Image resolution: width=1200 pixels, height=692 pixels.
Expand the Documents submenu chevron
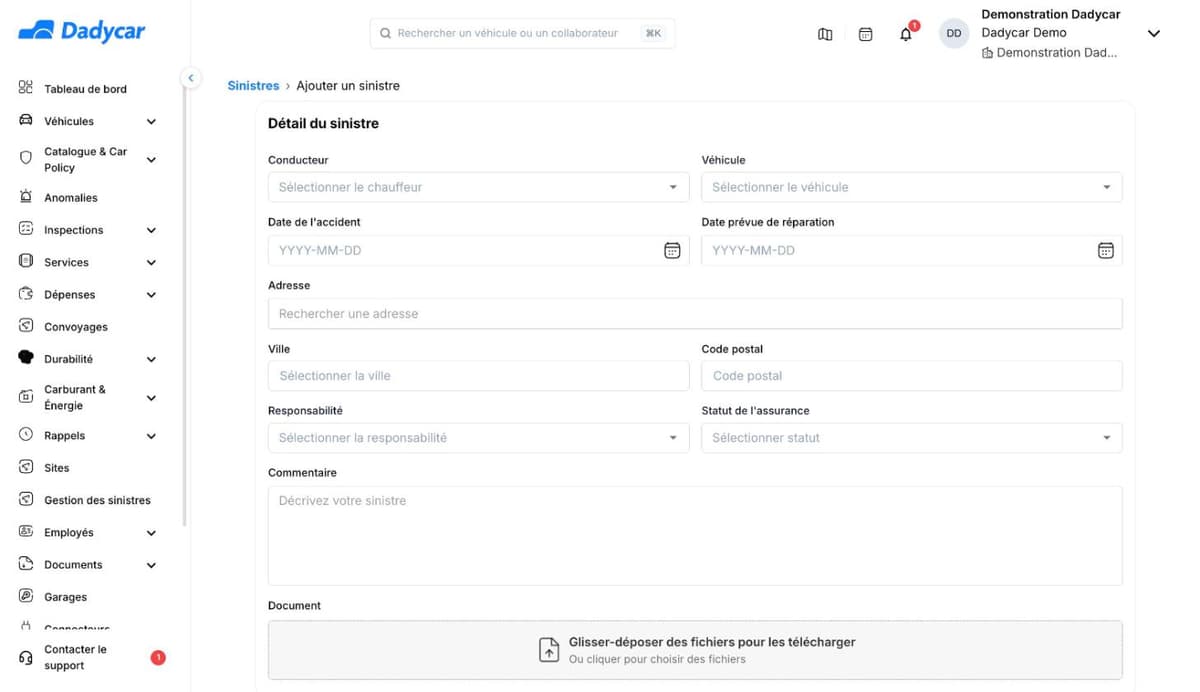click(x=151, y=565)
